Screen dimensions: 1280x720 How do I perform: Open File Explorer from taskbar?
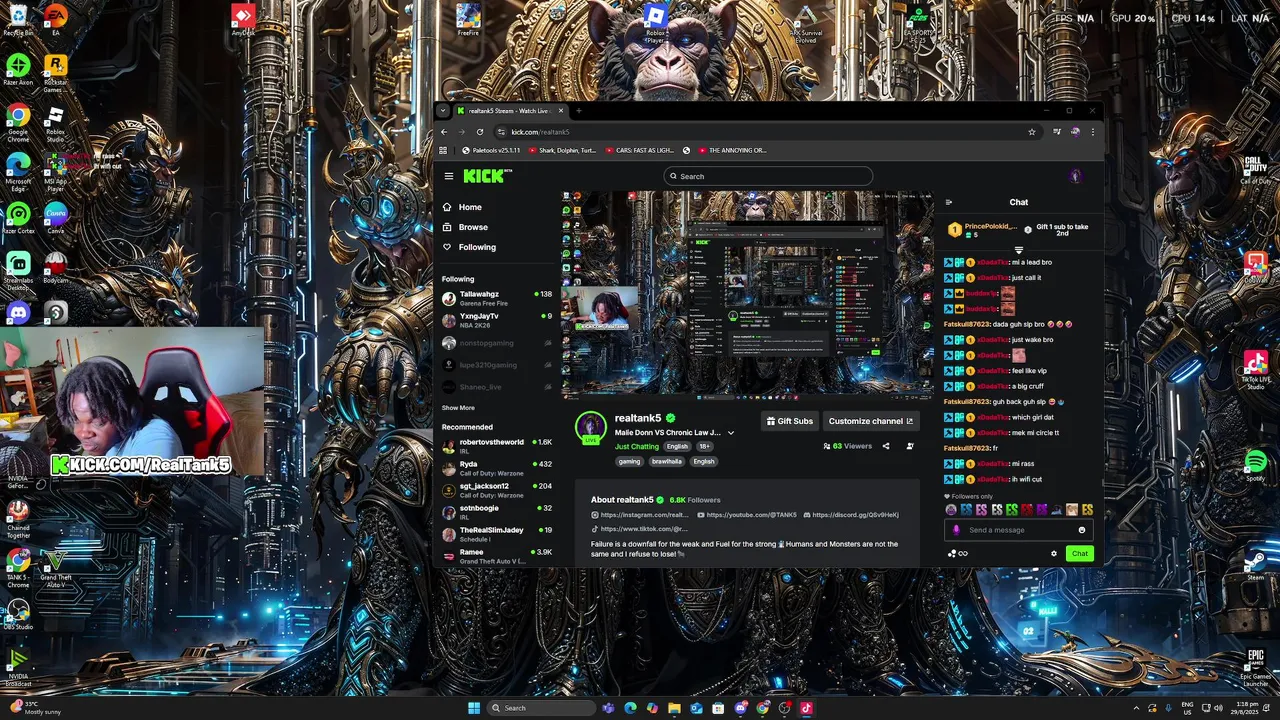click(674, 708)
